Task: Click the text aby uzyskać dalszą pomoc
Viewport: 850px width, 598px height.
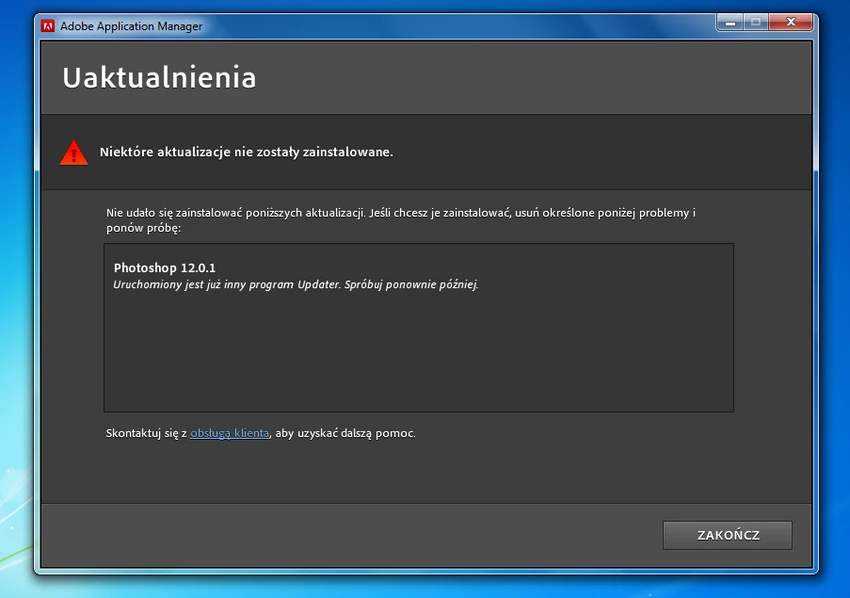Action: coord(345,433)
